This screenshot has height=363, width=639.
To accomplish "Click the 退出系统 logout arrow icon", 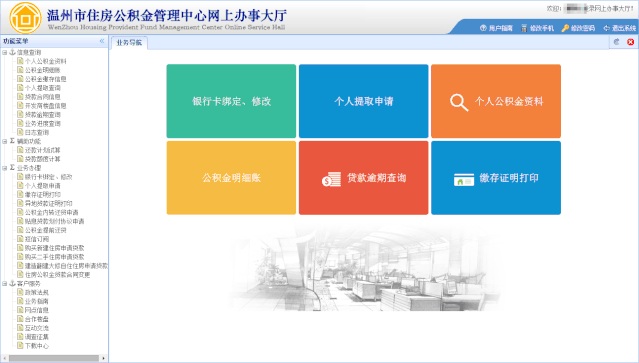I will coord(606,28).
